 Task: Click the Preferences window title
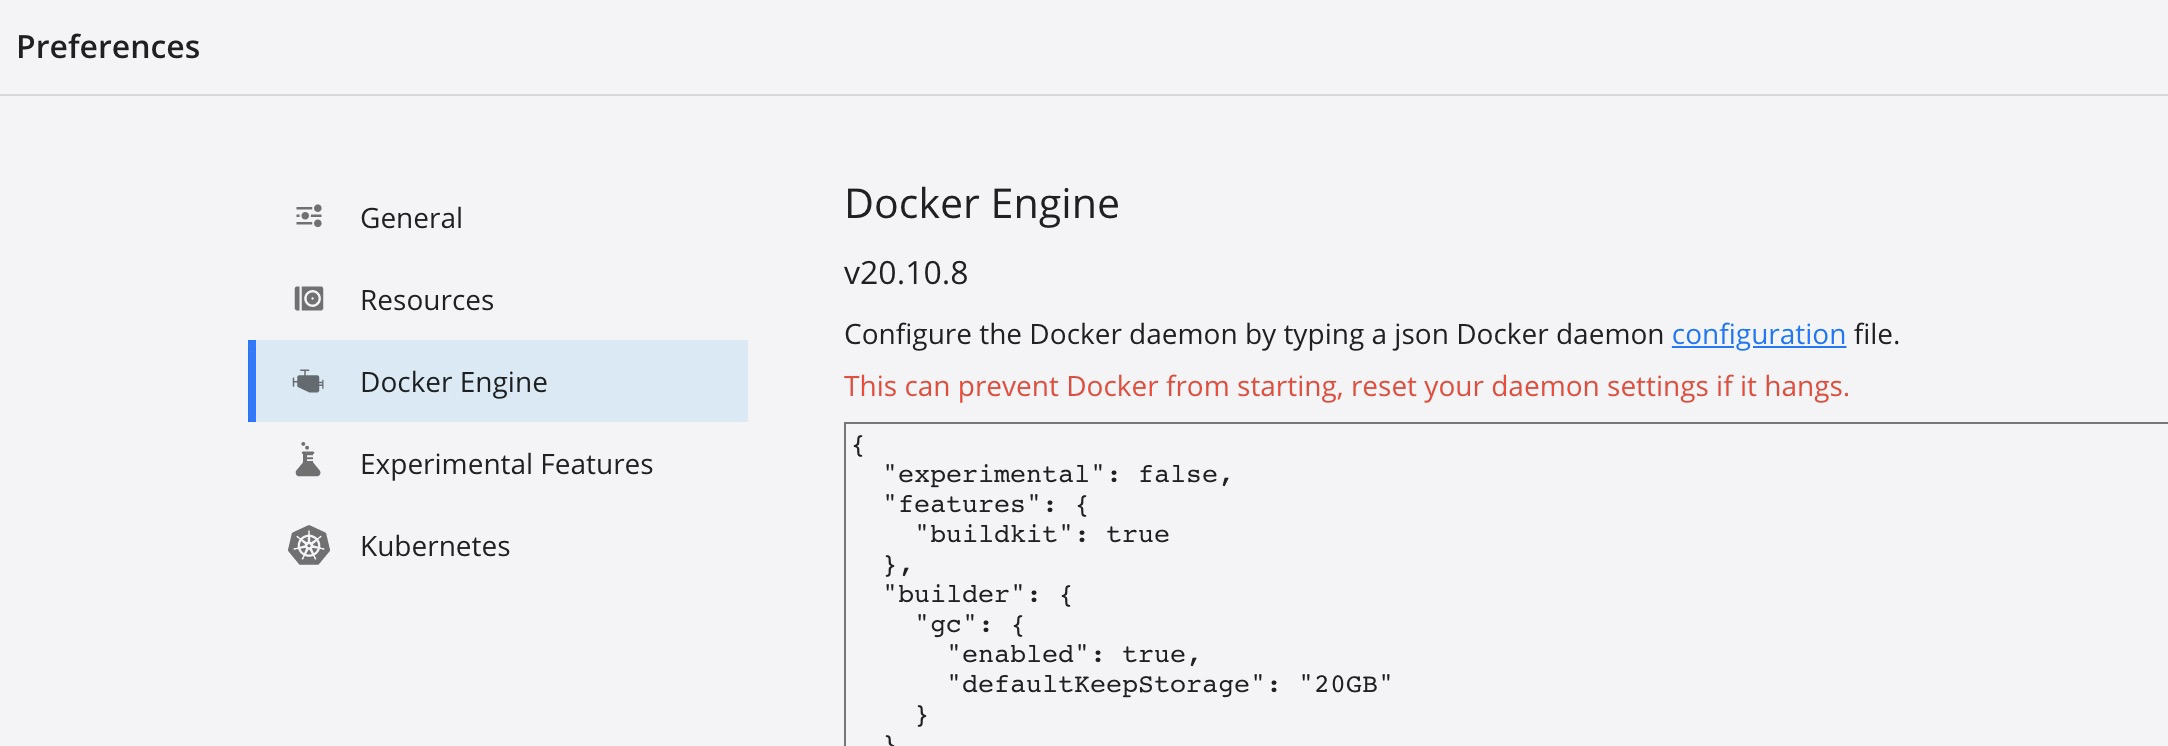pyautogui.click(x=108, y=47)
